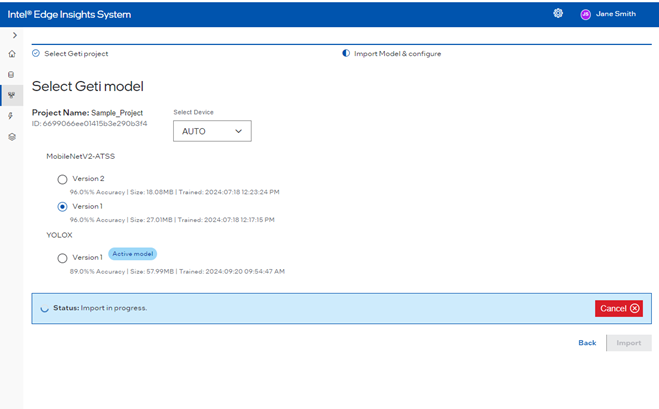Image resolution: width=659 pixels, height=409 pixels.
Task: Select YOLOX Version 1 radio button
Action: pos(62,258)
